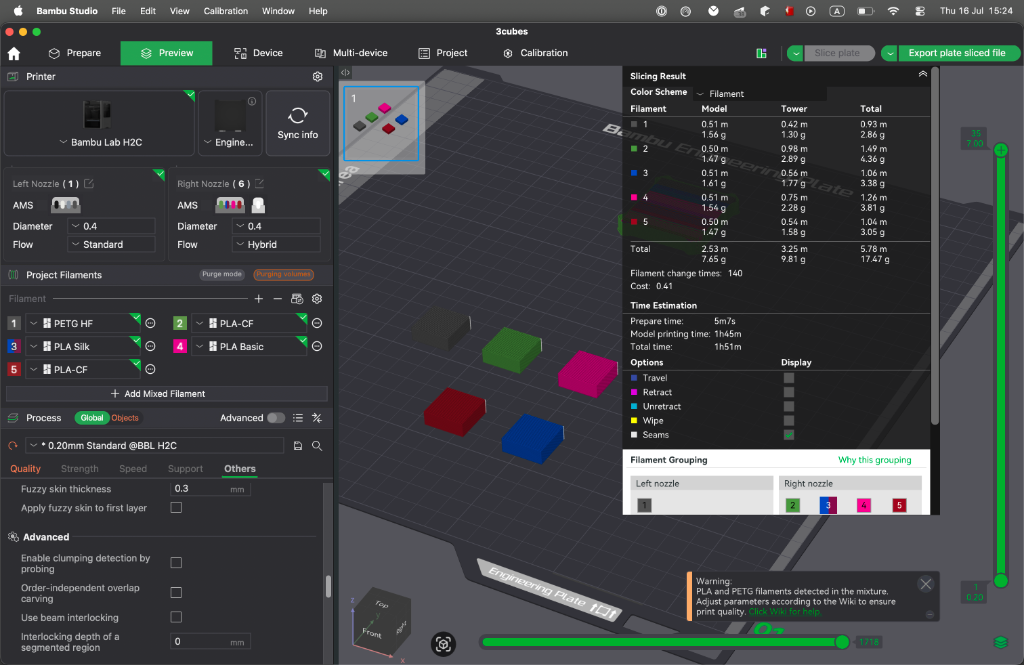Open printer settings gear icon
The width and height of the screenshot is (1024, 665).
pyautogui.click(x=317, y=76)
